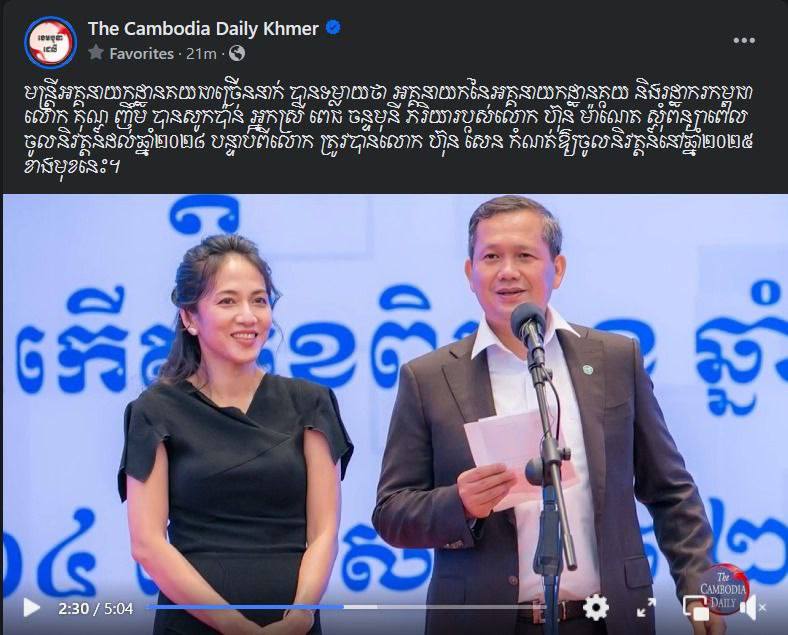Click the Khmer post caption text
Image resolution: width=788 pixels, height=635 pixels.
tap(388, 130)
